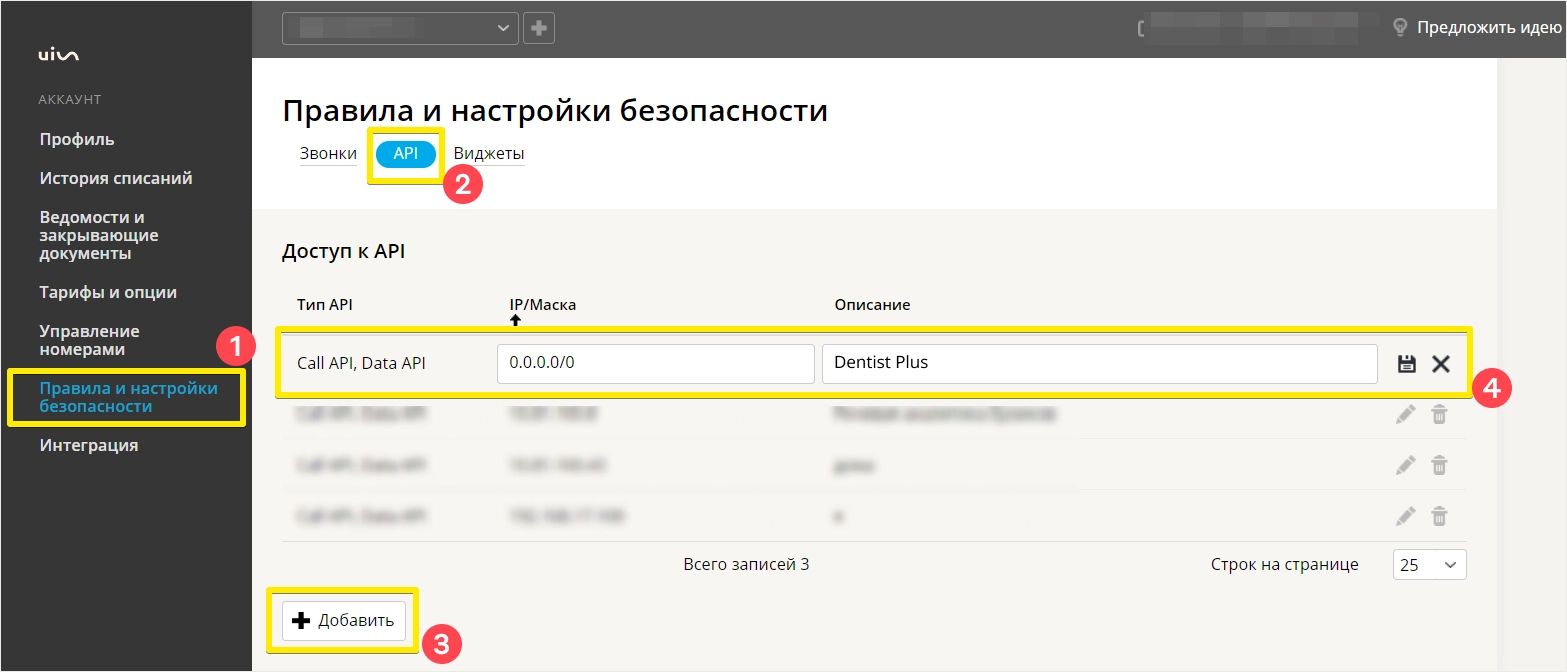This screenshot has height=672, width=1567.
Task: Click the Описание column header
Action: tap(872, 304)
